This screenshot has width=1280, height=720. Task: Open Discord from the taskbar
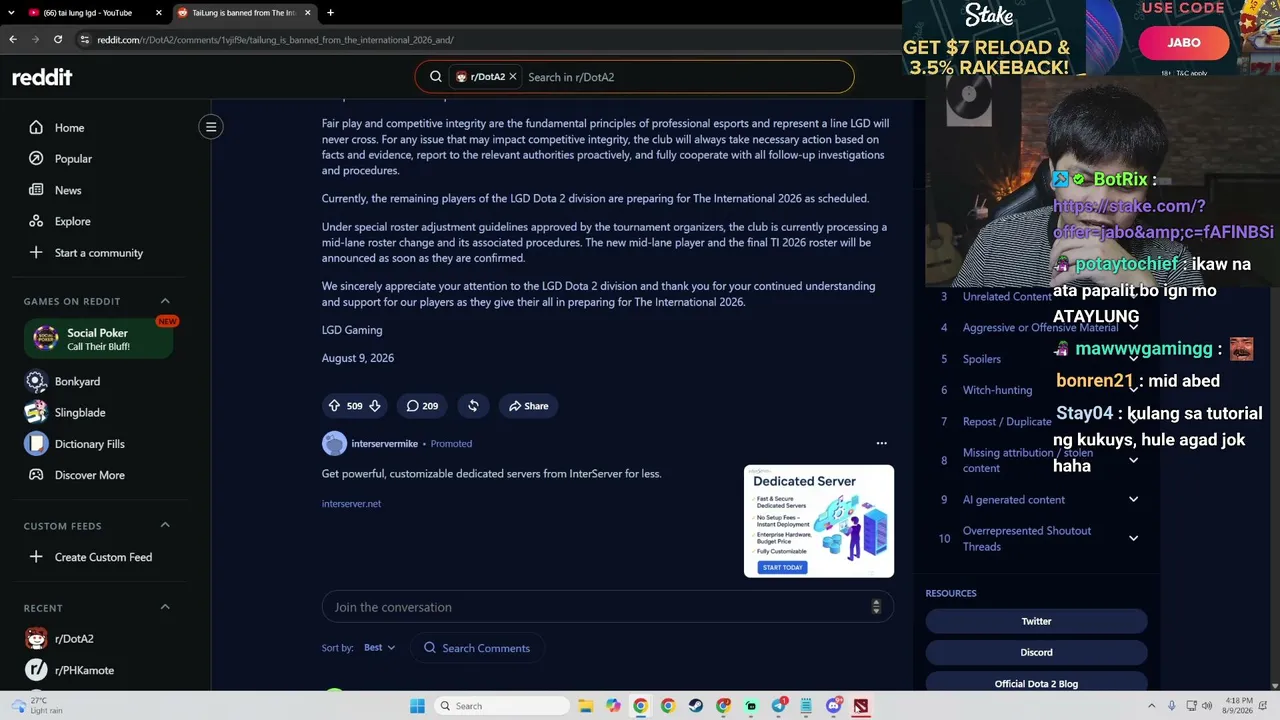[x=833, y=706]
